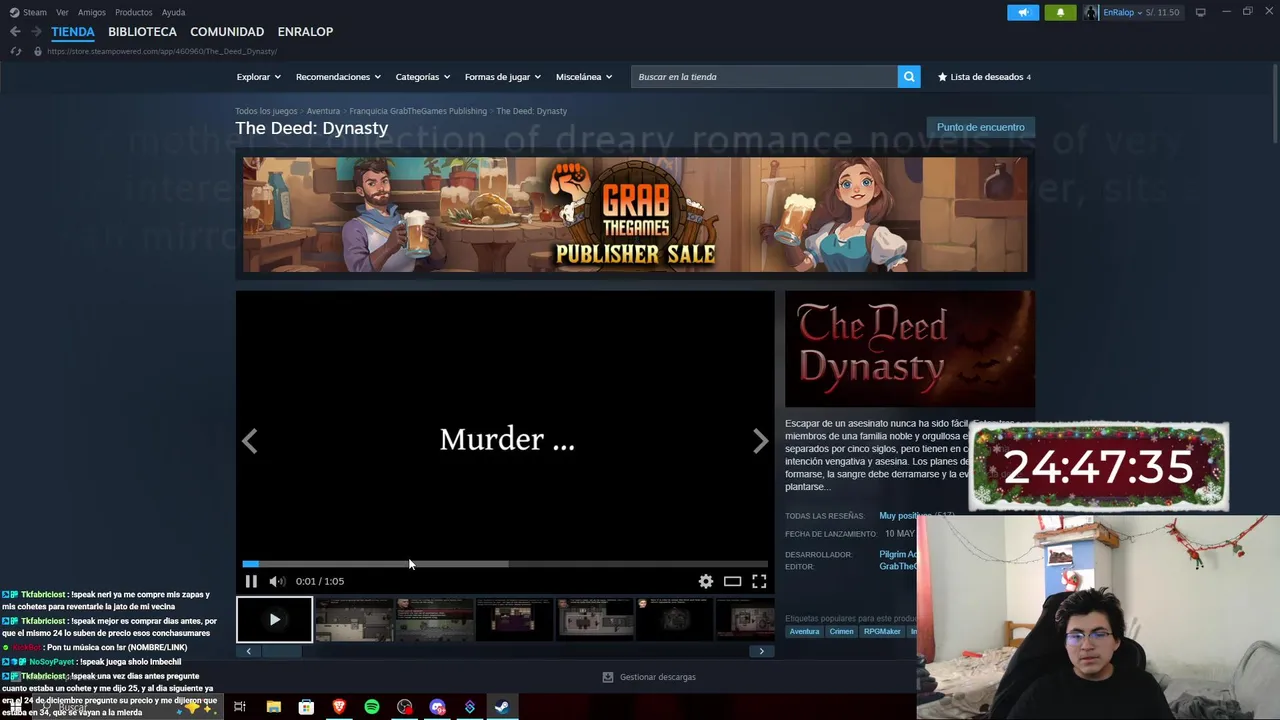Expand the Categorías dropdown menu

tap(422, 76)
